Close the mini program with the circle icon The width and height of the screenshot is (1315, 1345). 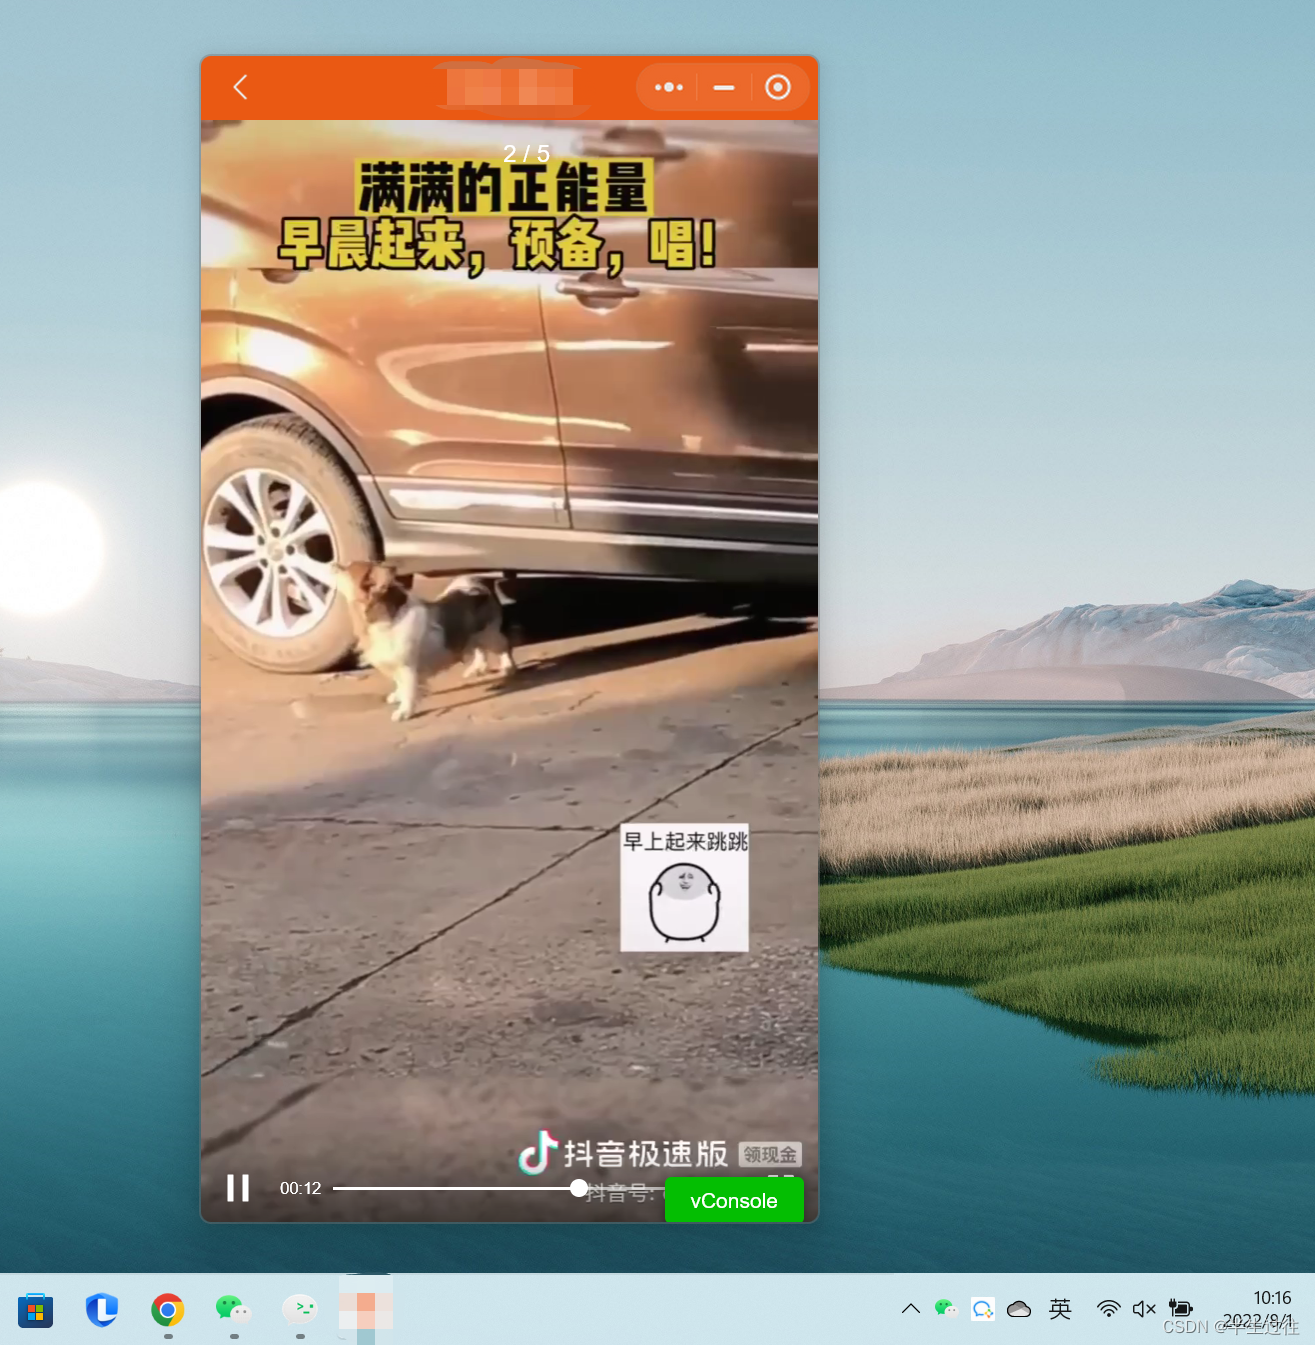pyautogui.click(x=778, y=87)
